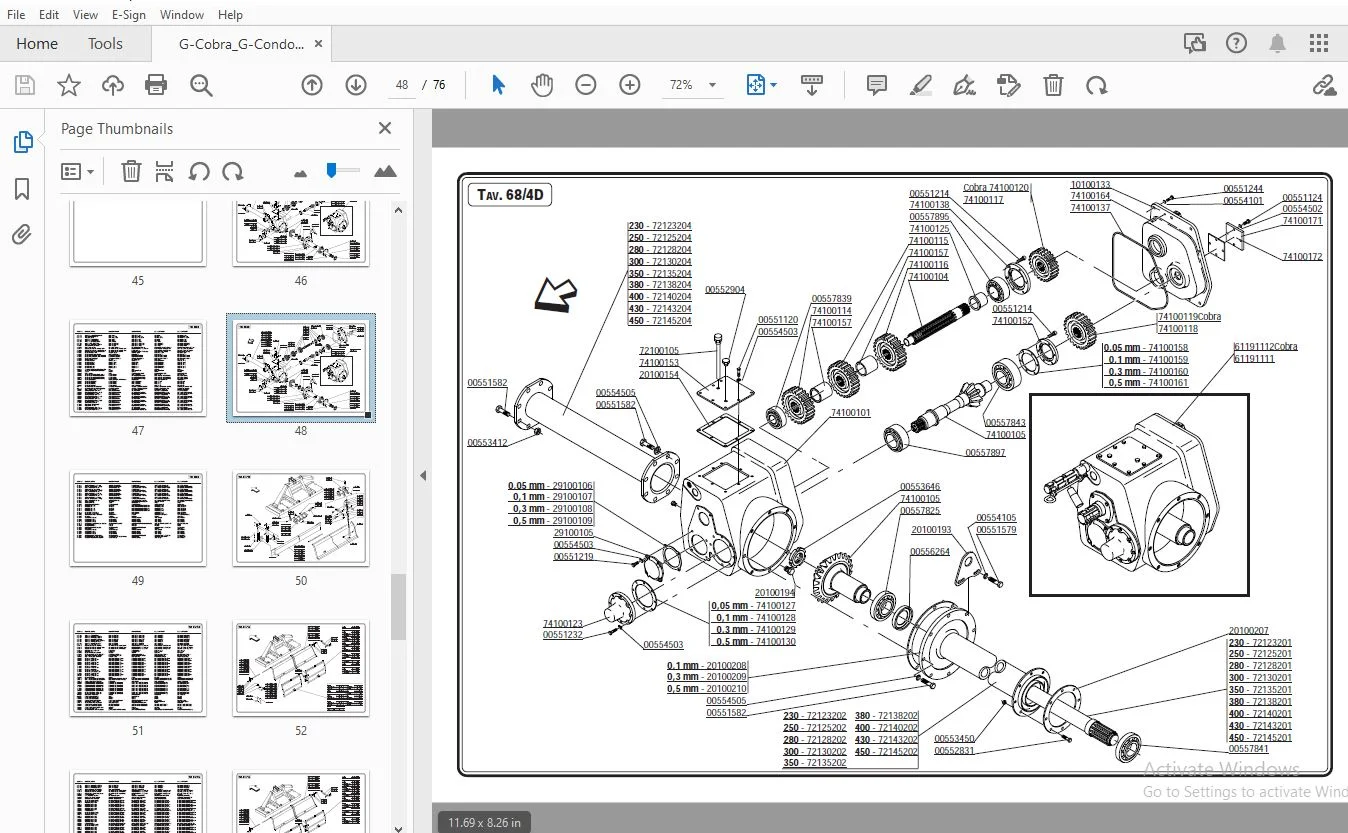Open the Edit menu
Screen dimensions: 1348x833
[49, 15]
